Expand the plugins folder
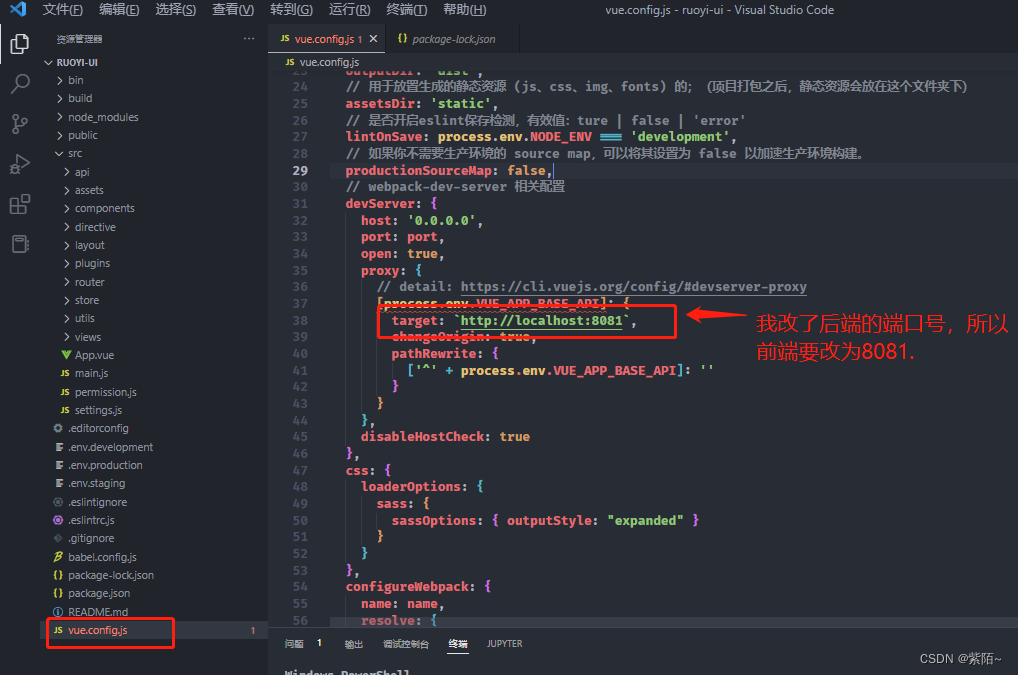The height and width of the screenshot is (675, 1018). [66, 264]
